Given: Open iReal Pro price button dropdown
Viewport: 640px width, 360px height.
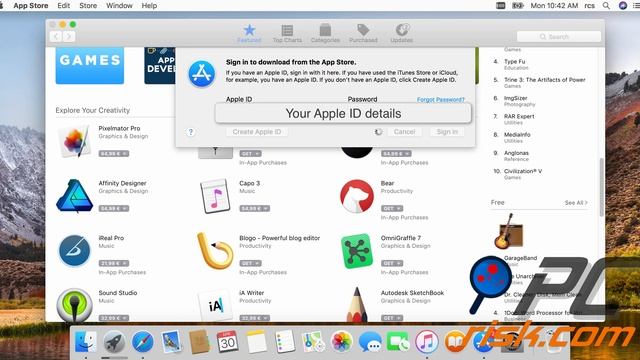Looking at the screenshot, I should click(x=113, y=263).
